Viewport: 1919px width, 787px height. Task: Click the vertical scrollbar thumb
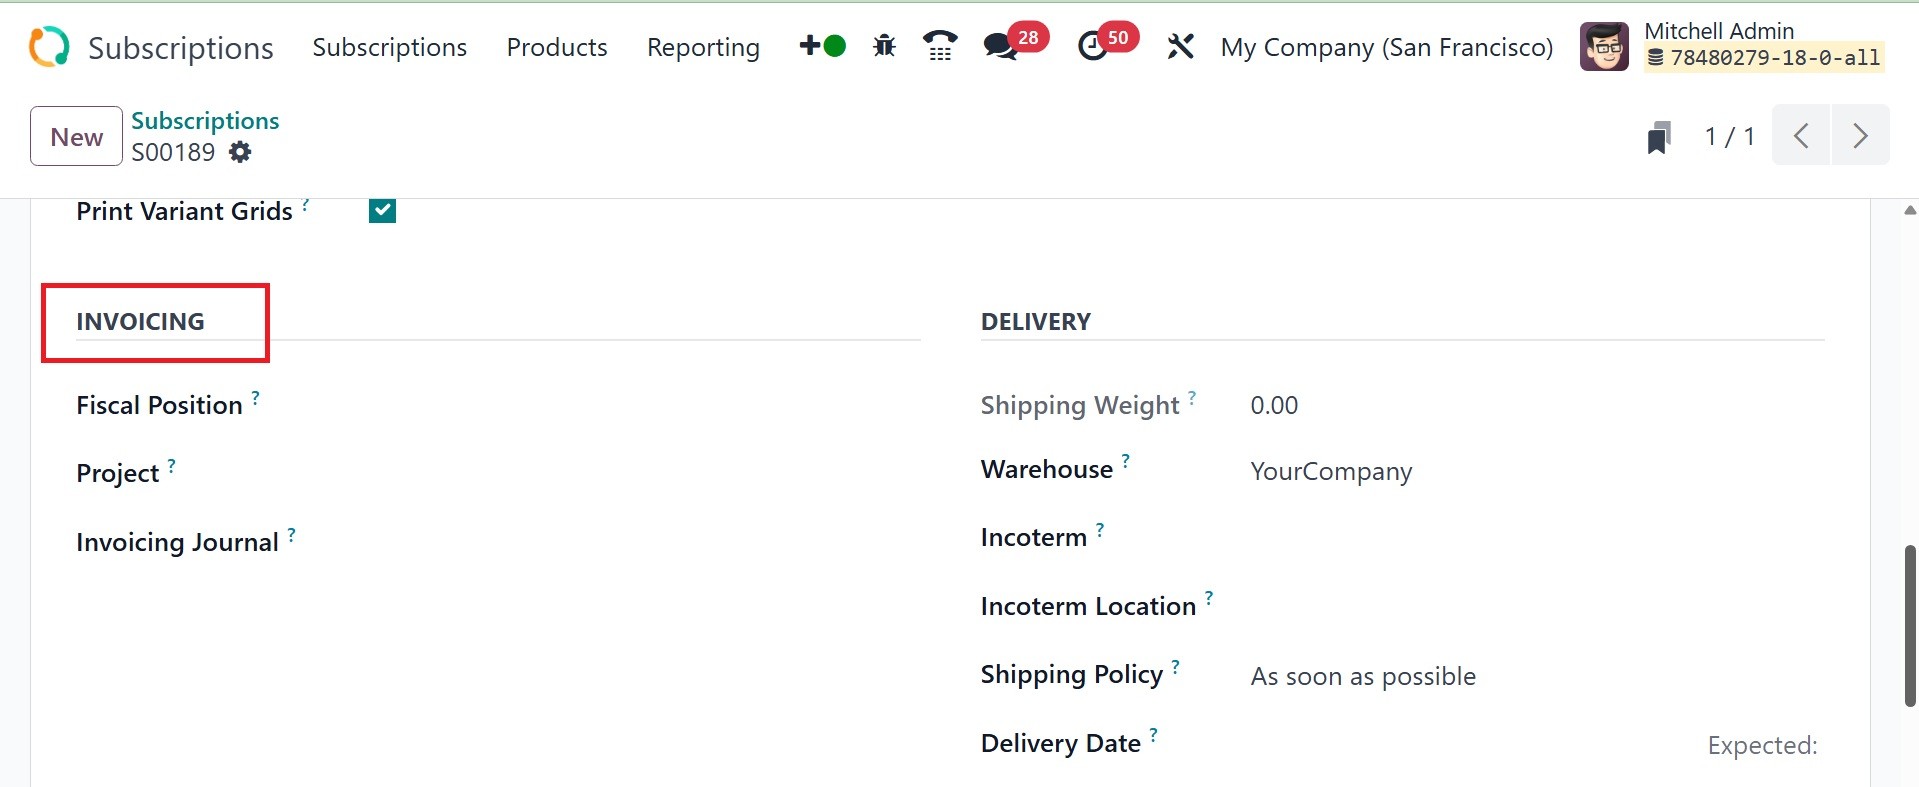click(1910, 625)
